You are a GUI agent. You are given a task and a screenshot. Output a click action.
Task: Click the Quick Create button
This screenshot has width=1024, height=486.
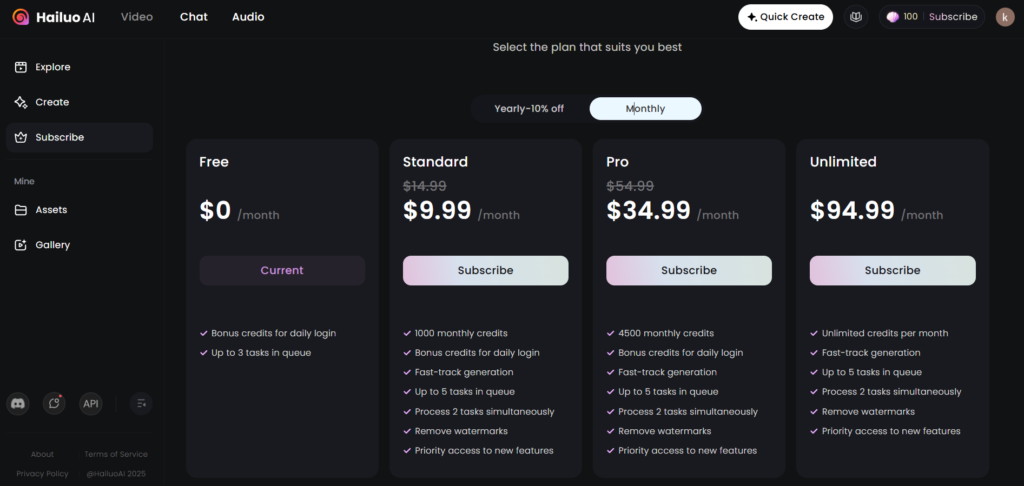(x=786, y=17)
